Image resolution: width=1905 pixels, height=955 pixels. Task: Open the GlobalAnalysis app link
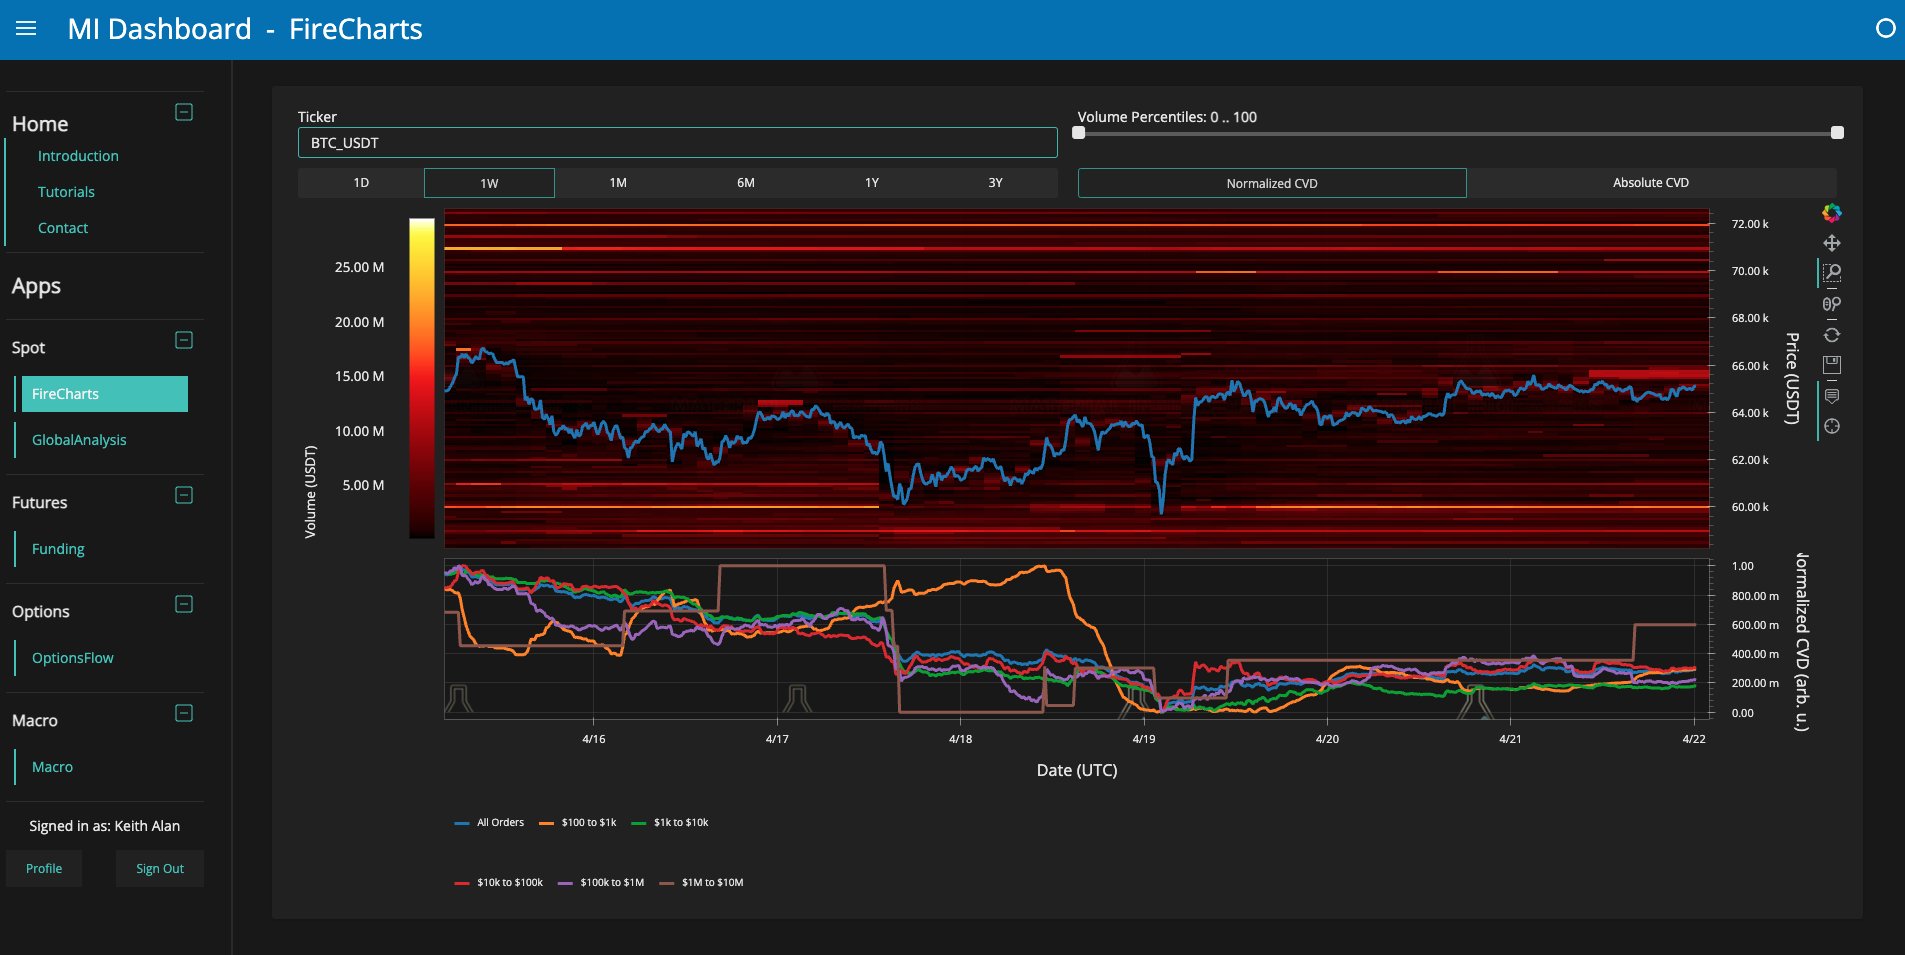click(79, 440)
